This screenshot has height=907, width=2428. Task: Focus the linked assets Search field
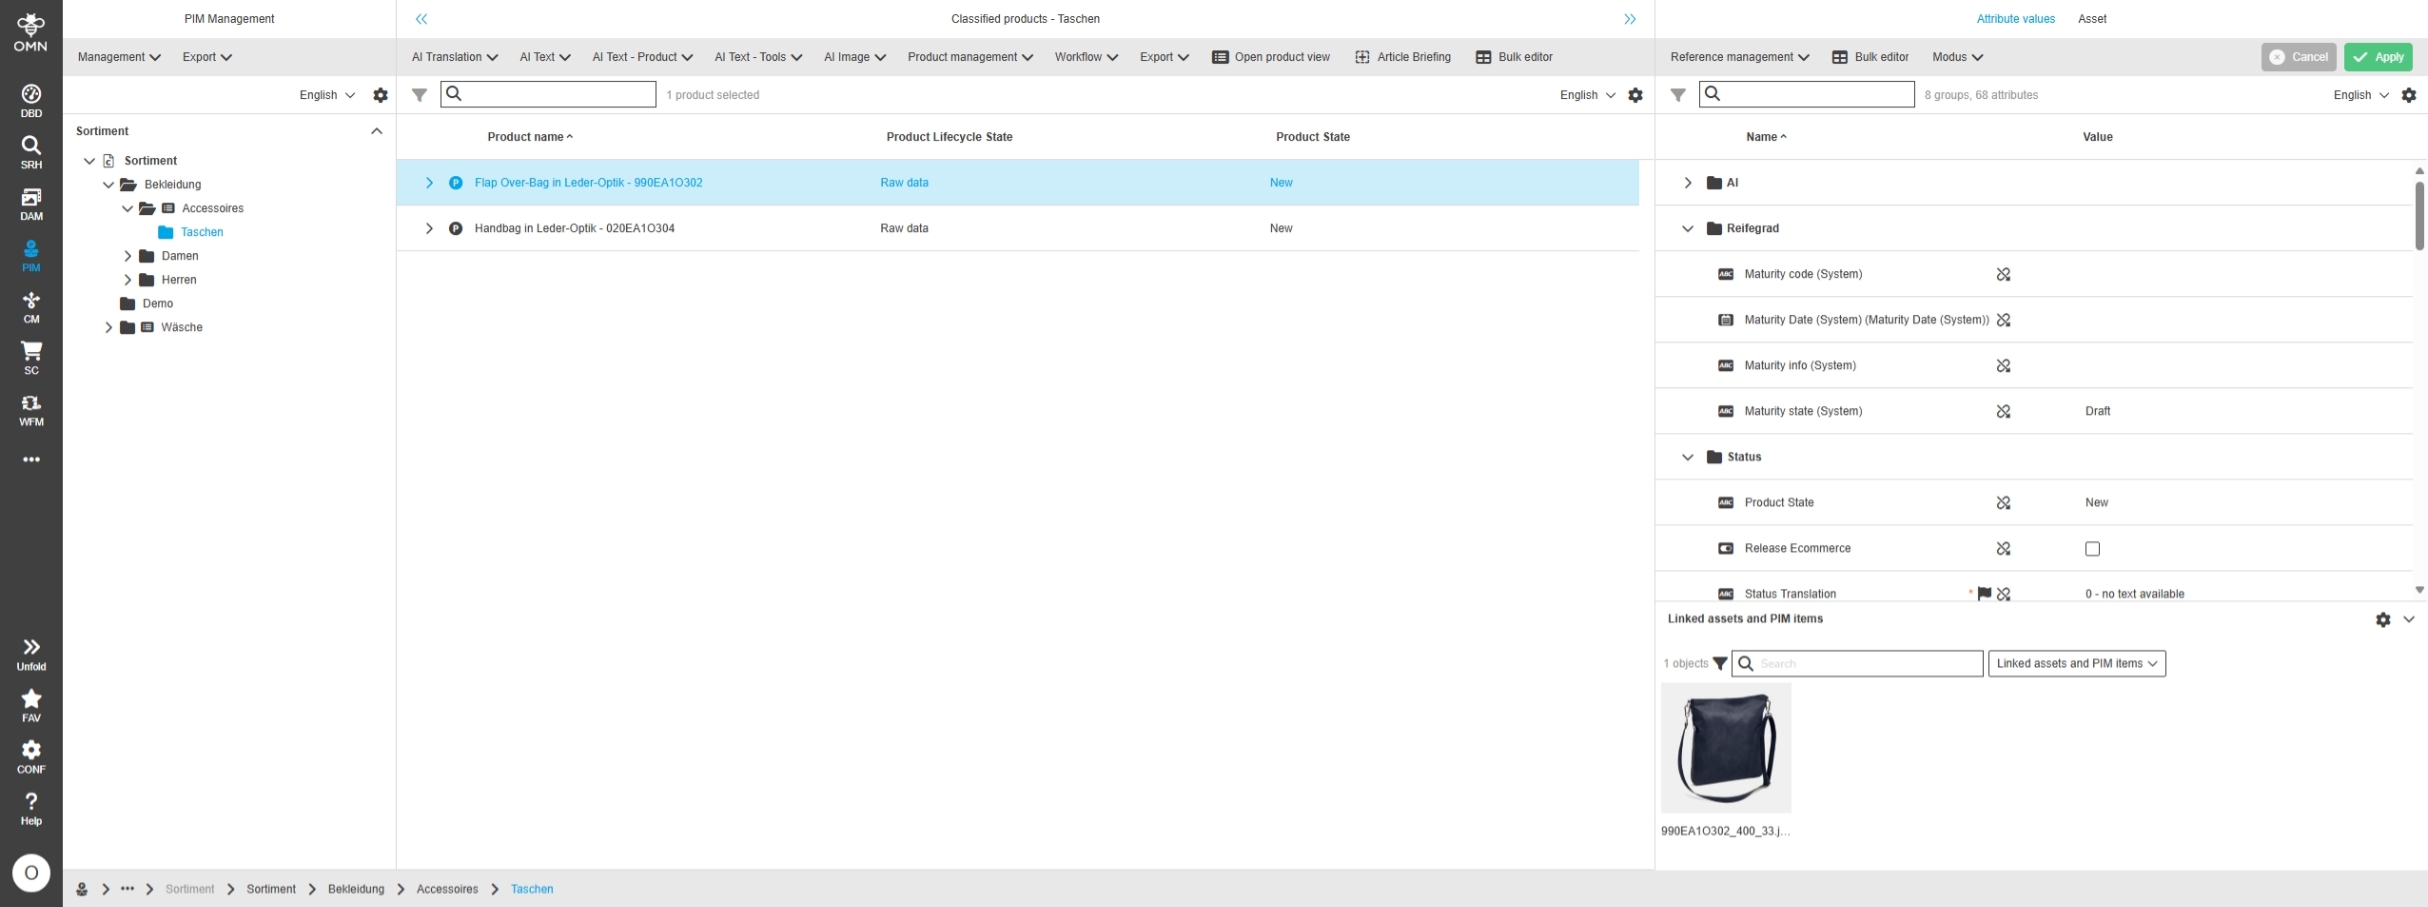point(1857,664)
